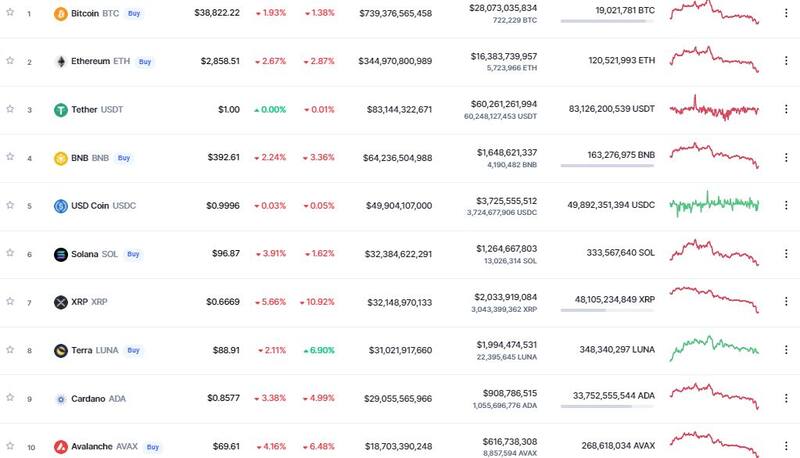Viewport: 800px width, 458px height.
Task: Expand the three-dot menu for Cardano
Action: [785, 399]
